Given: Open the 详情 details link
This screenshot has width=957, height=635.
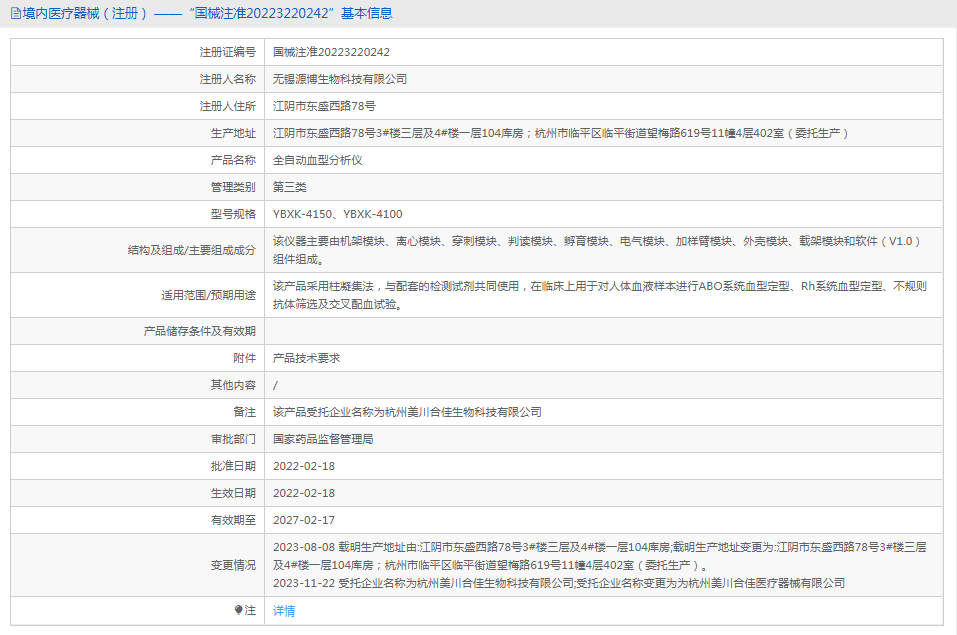Looking at the screenshot, I should tap(284, 611).
